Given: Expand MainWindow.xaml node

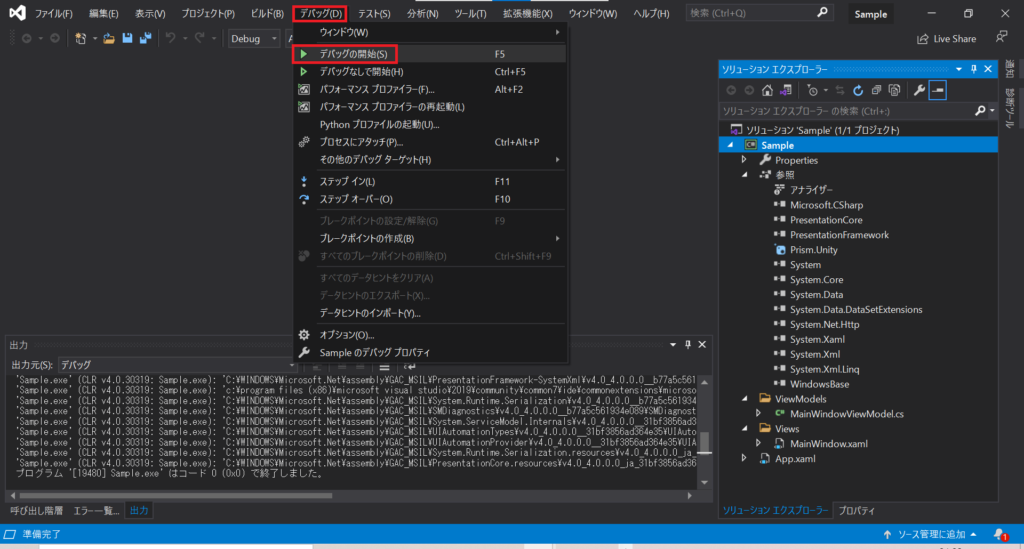Looking at the screenshot, I should (758, 443).
